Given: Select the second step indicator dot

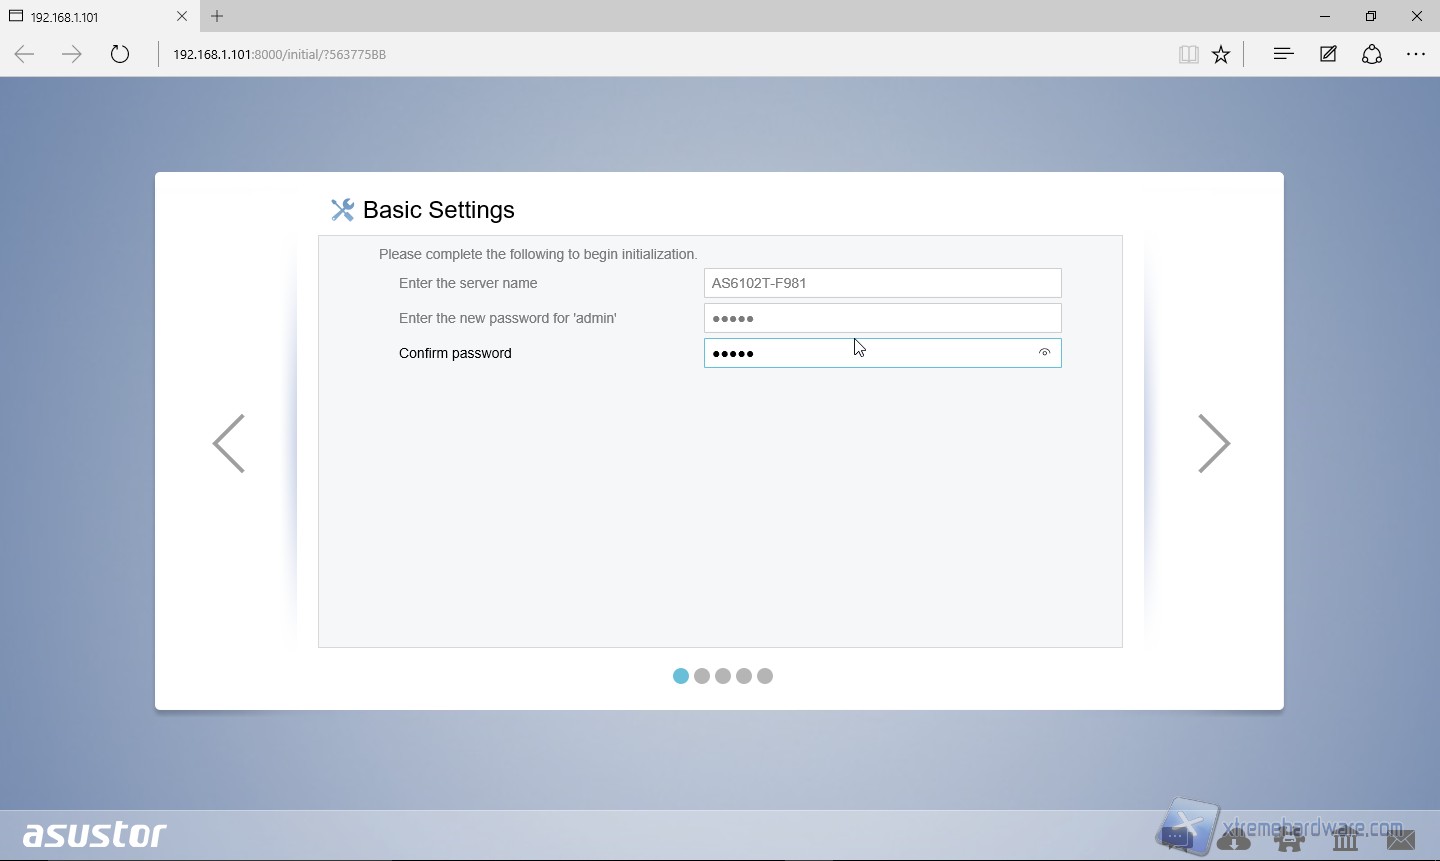Looking at the screenshot, I should (x=702, y=676).
